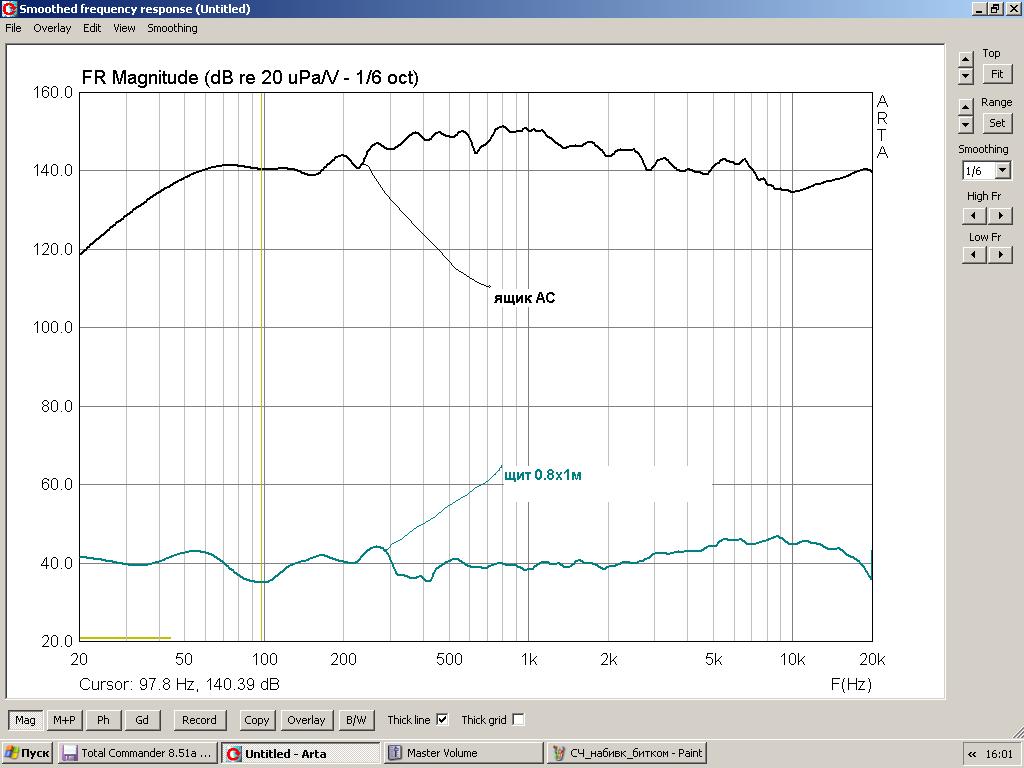Open the Overlay menu

52,28
